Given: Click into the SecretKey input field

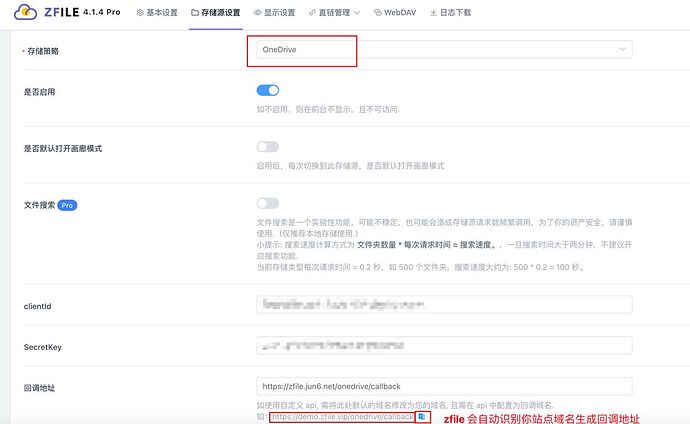Looking at the screenshot, I should click(444, 345).
